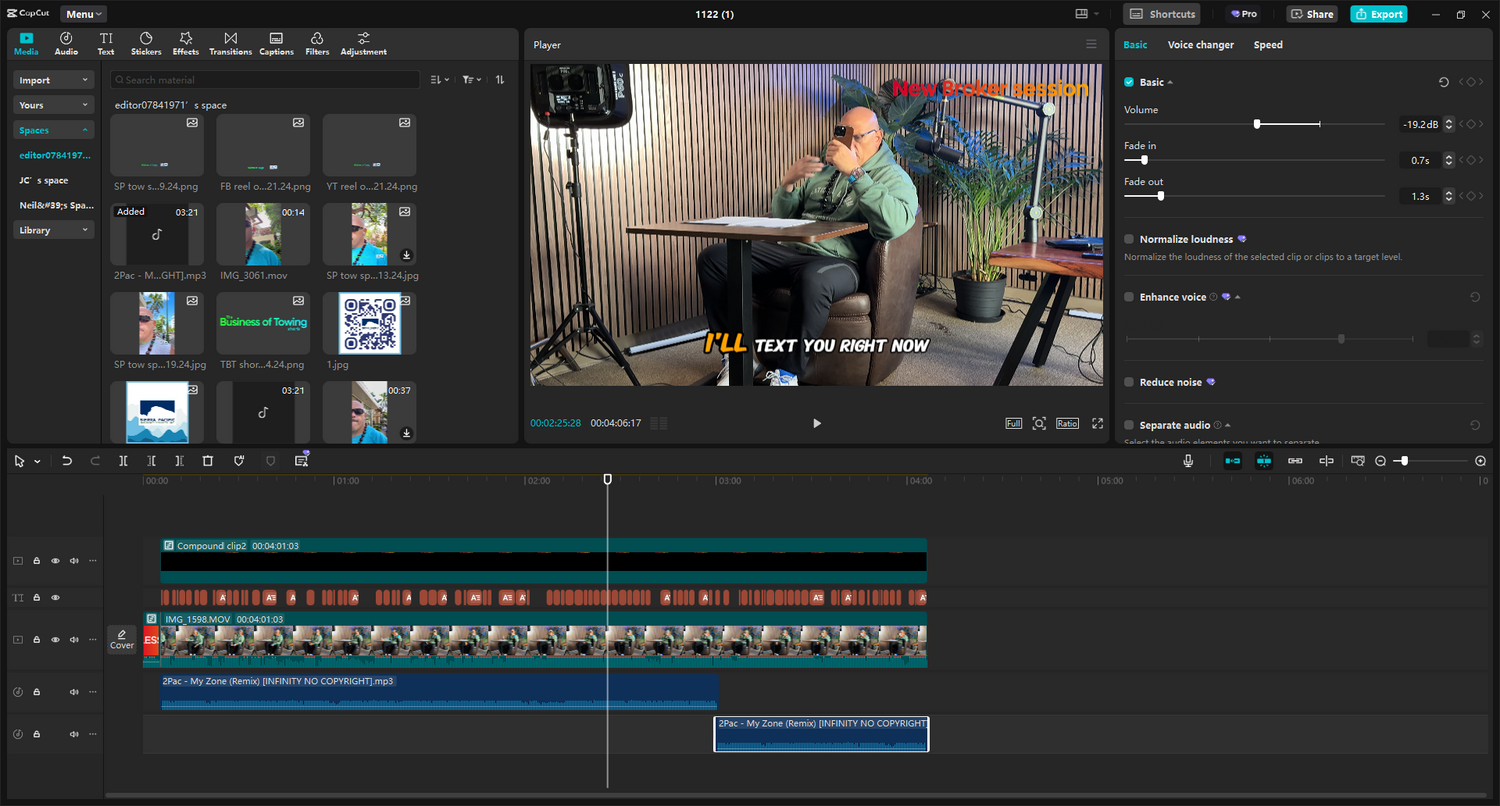Open the Text tools tab

(106, 44)
